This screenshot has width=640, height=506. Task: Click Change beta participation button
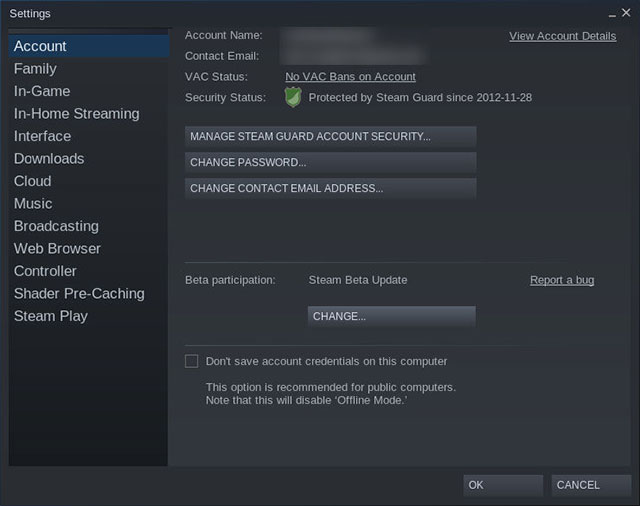pos(392,316)
